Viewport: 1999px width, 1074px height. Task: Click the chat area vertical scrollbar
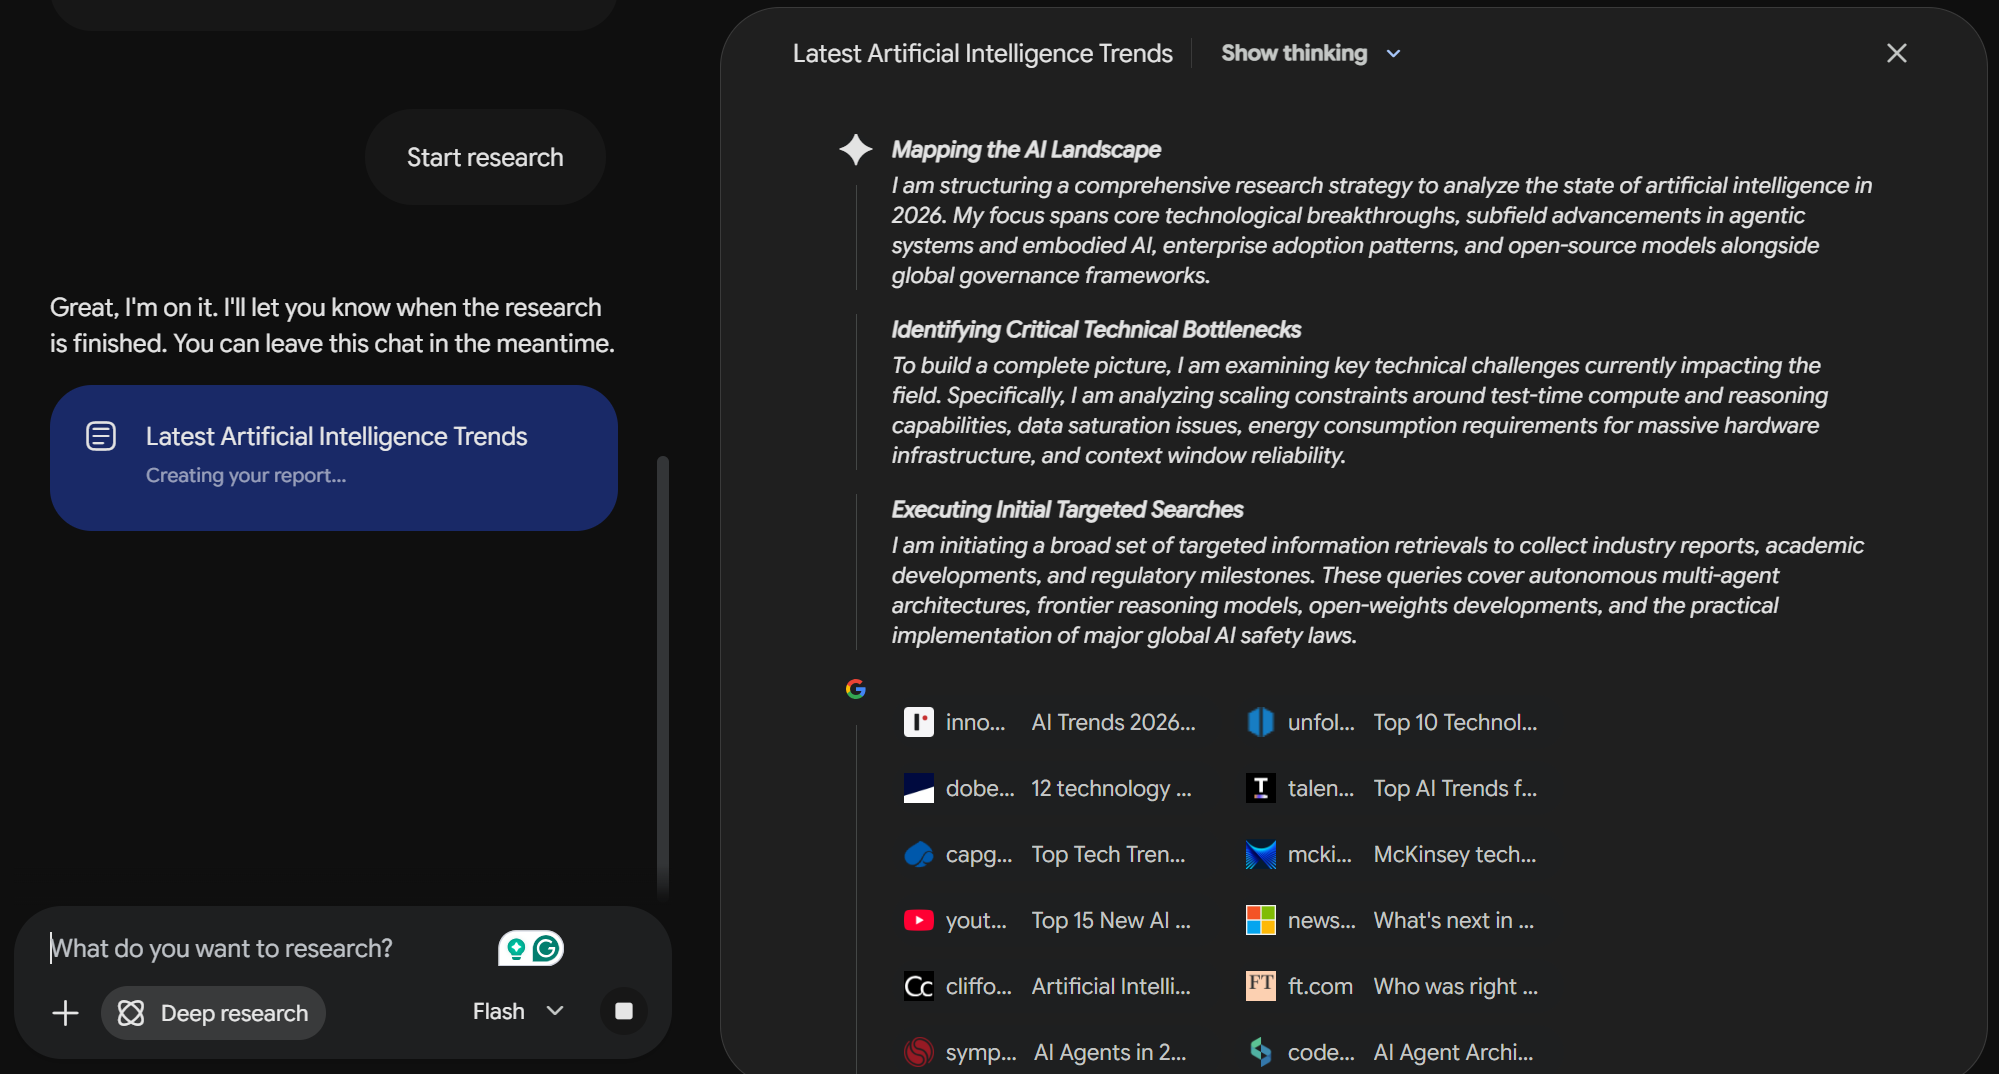[x=662, y=675]
